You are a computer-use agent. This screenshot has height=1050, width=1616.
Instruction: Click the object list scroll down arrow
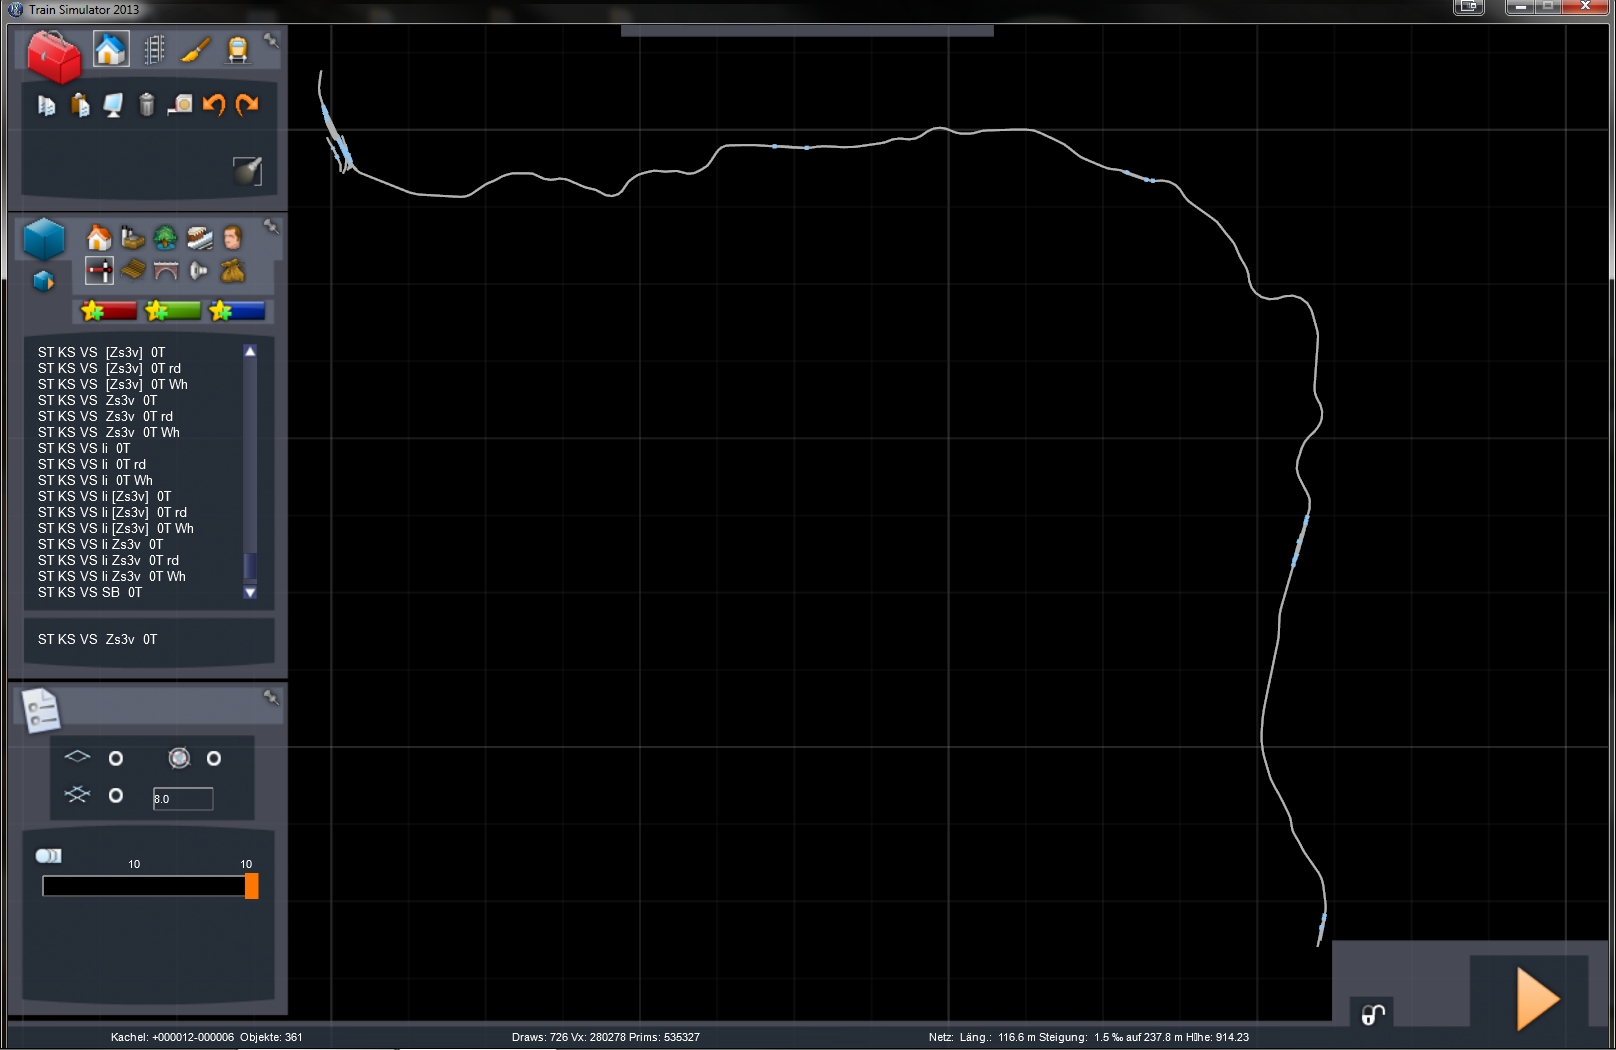tap(250, 592)
